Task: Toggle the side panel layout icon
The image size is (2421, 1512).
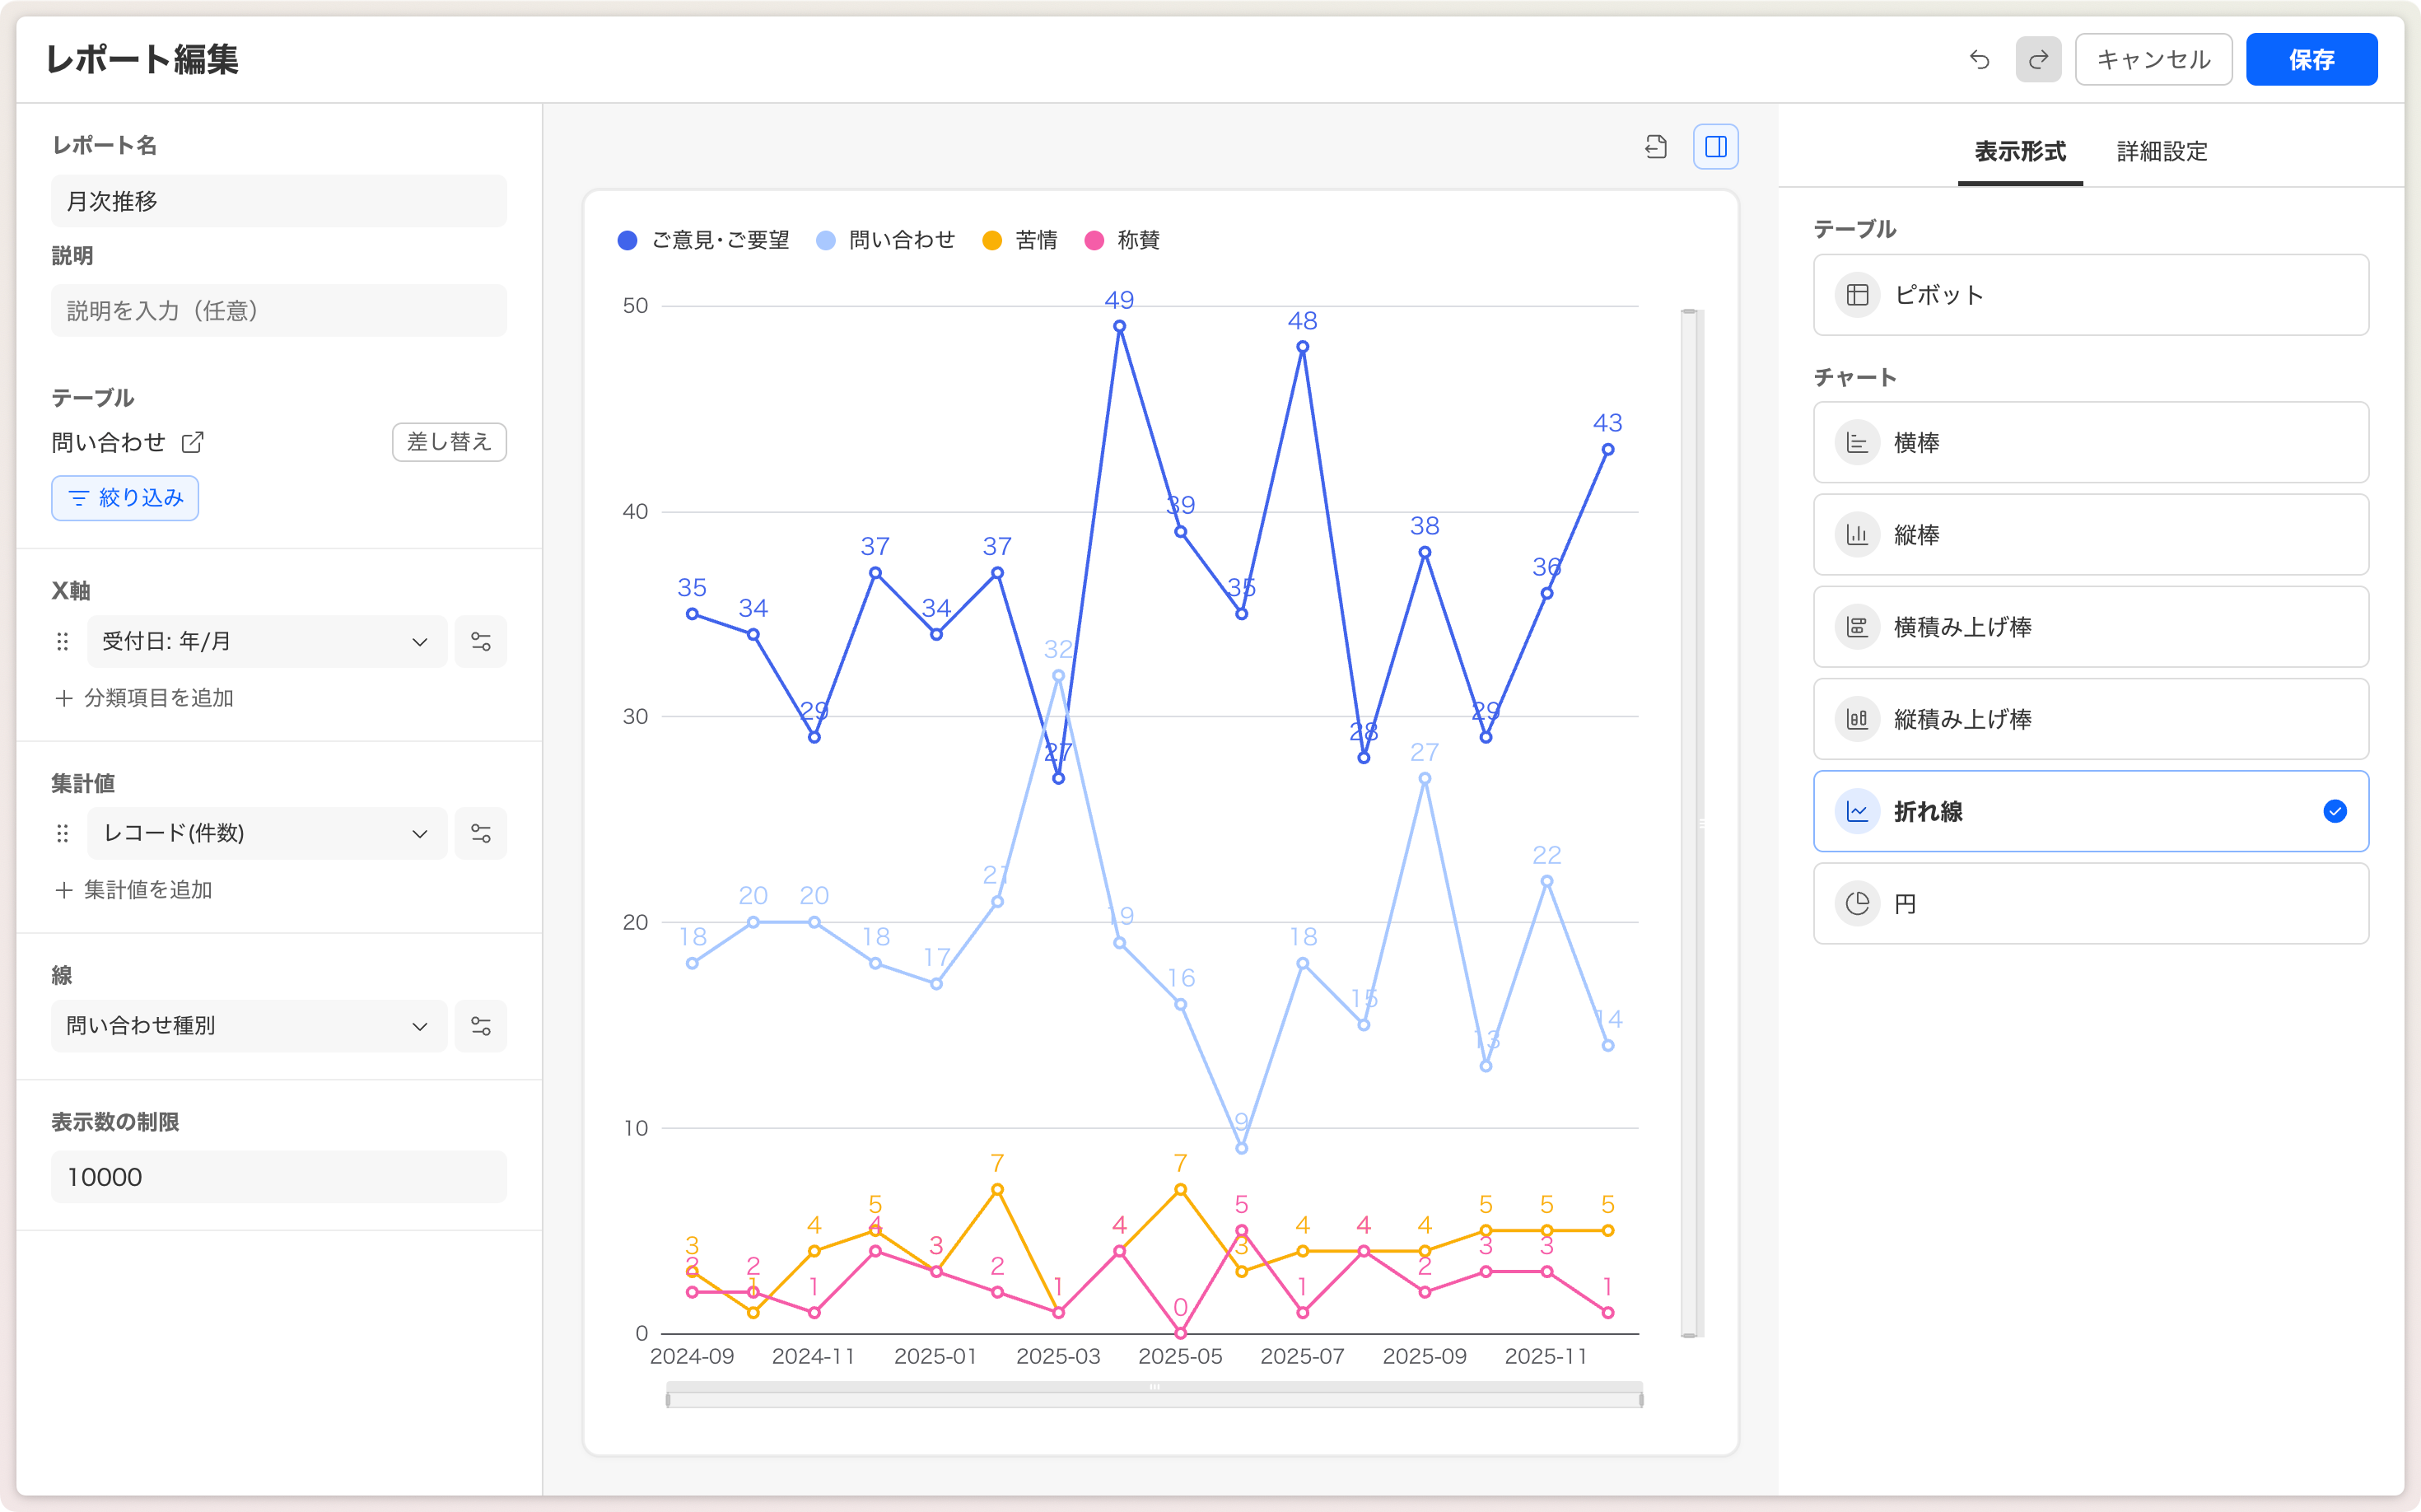Action: (x=1715, y=147)
